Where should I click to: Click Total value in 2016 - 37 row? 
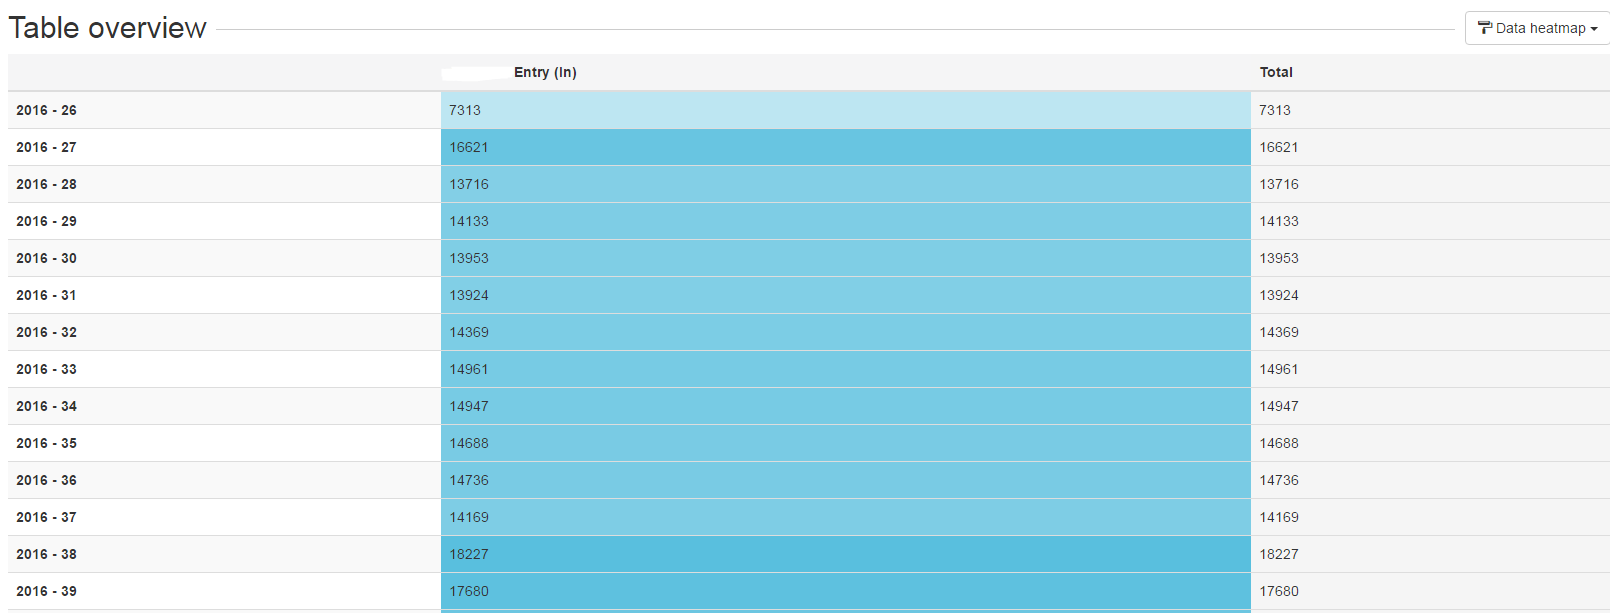coord(1279,517)
